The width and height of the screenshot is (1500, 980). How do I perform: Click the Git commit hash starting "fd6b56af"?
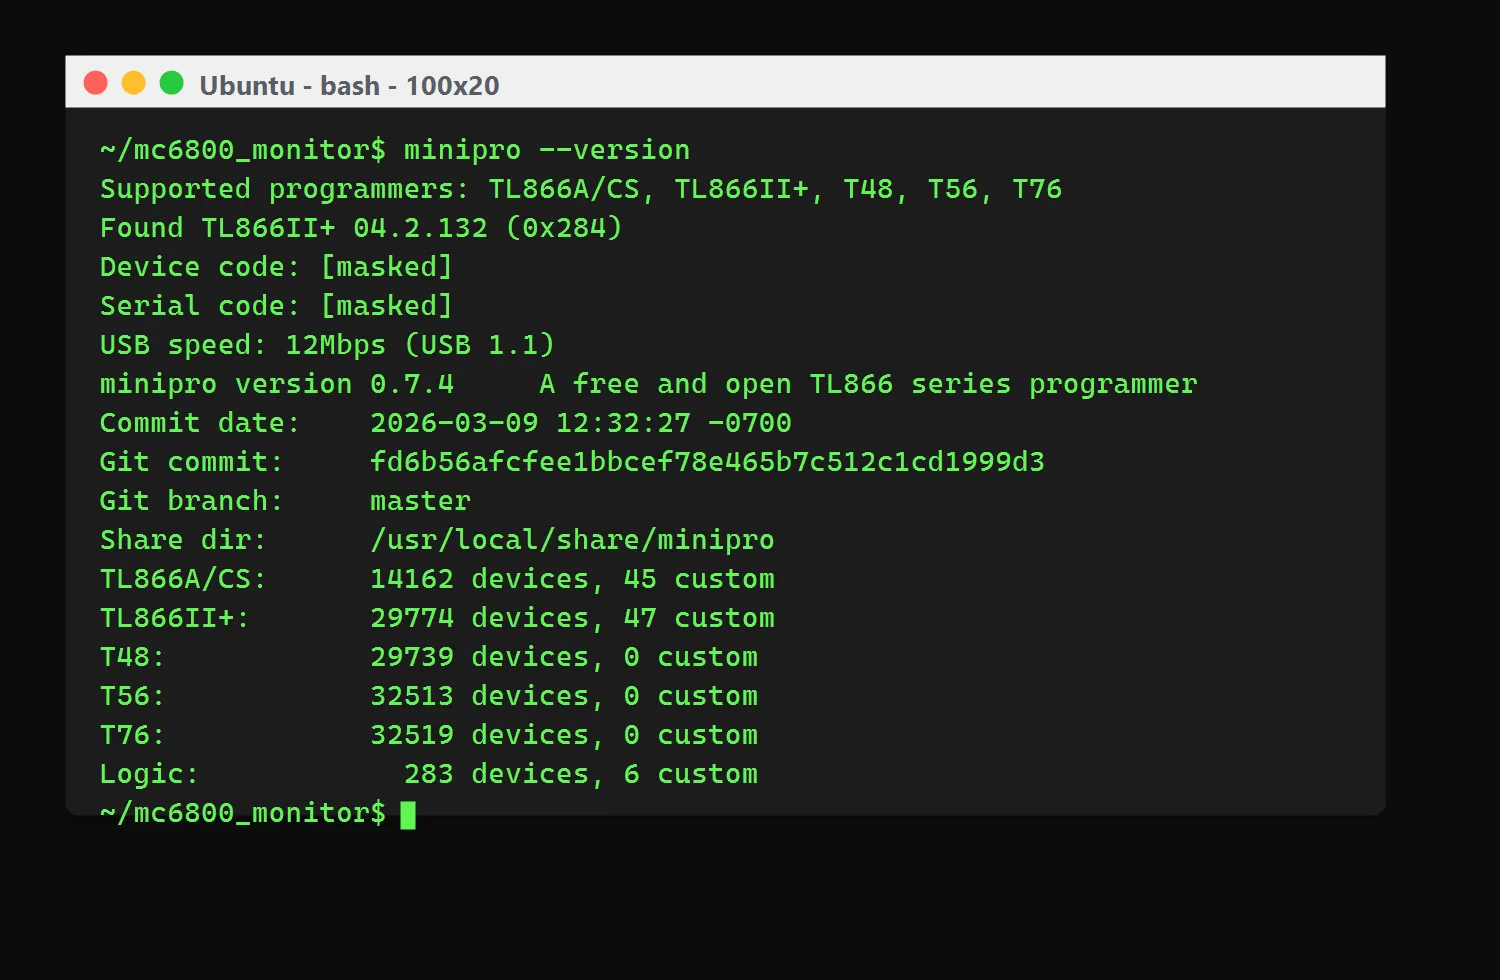click(707, 462)
